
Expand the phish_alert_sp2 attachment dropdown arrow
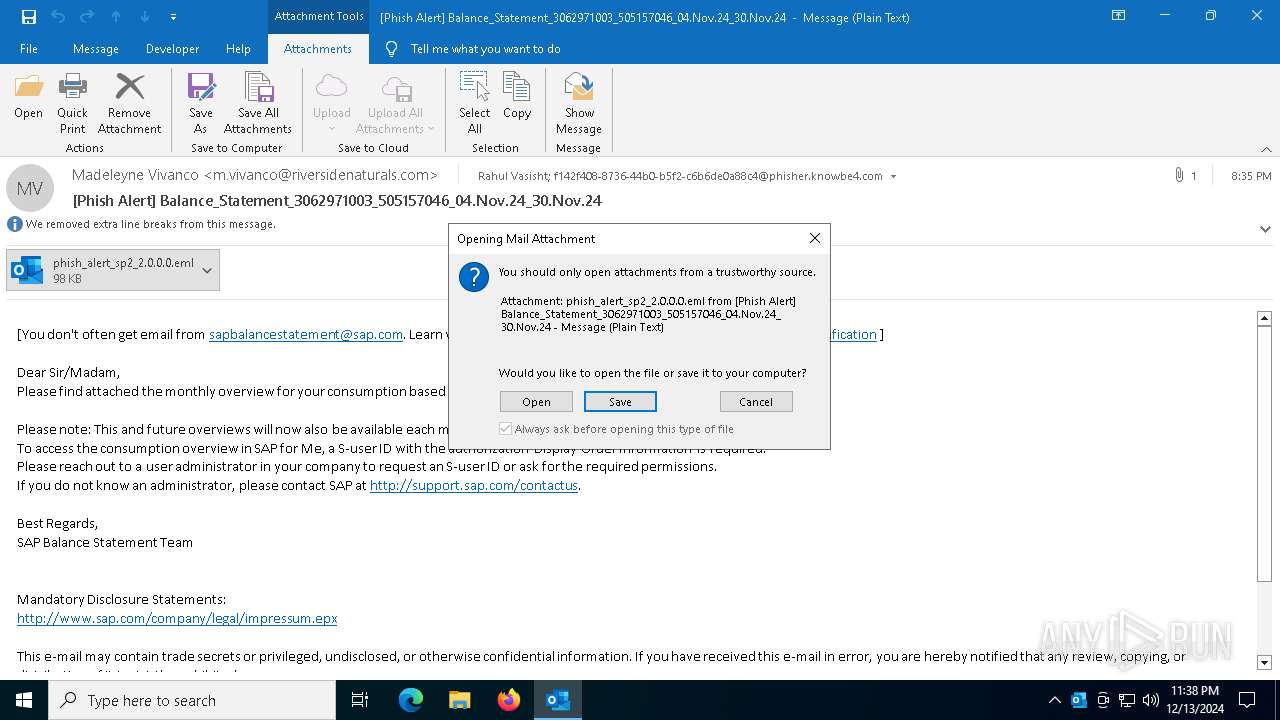click(207, 270)
